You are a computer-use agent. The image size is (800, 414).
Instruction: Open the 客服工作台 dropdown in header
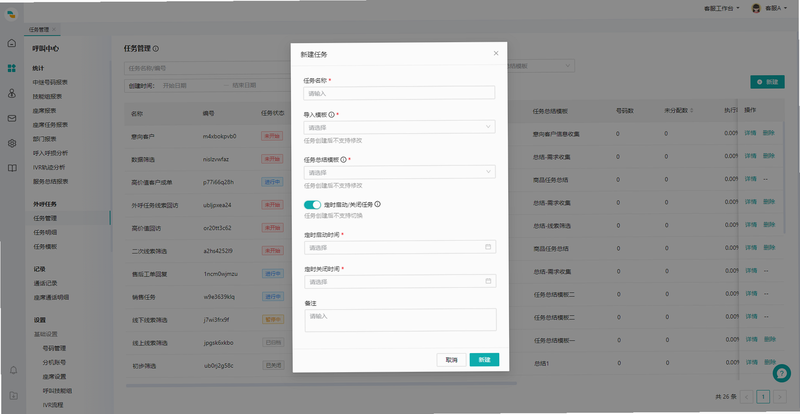721,9
